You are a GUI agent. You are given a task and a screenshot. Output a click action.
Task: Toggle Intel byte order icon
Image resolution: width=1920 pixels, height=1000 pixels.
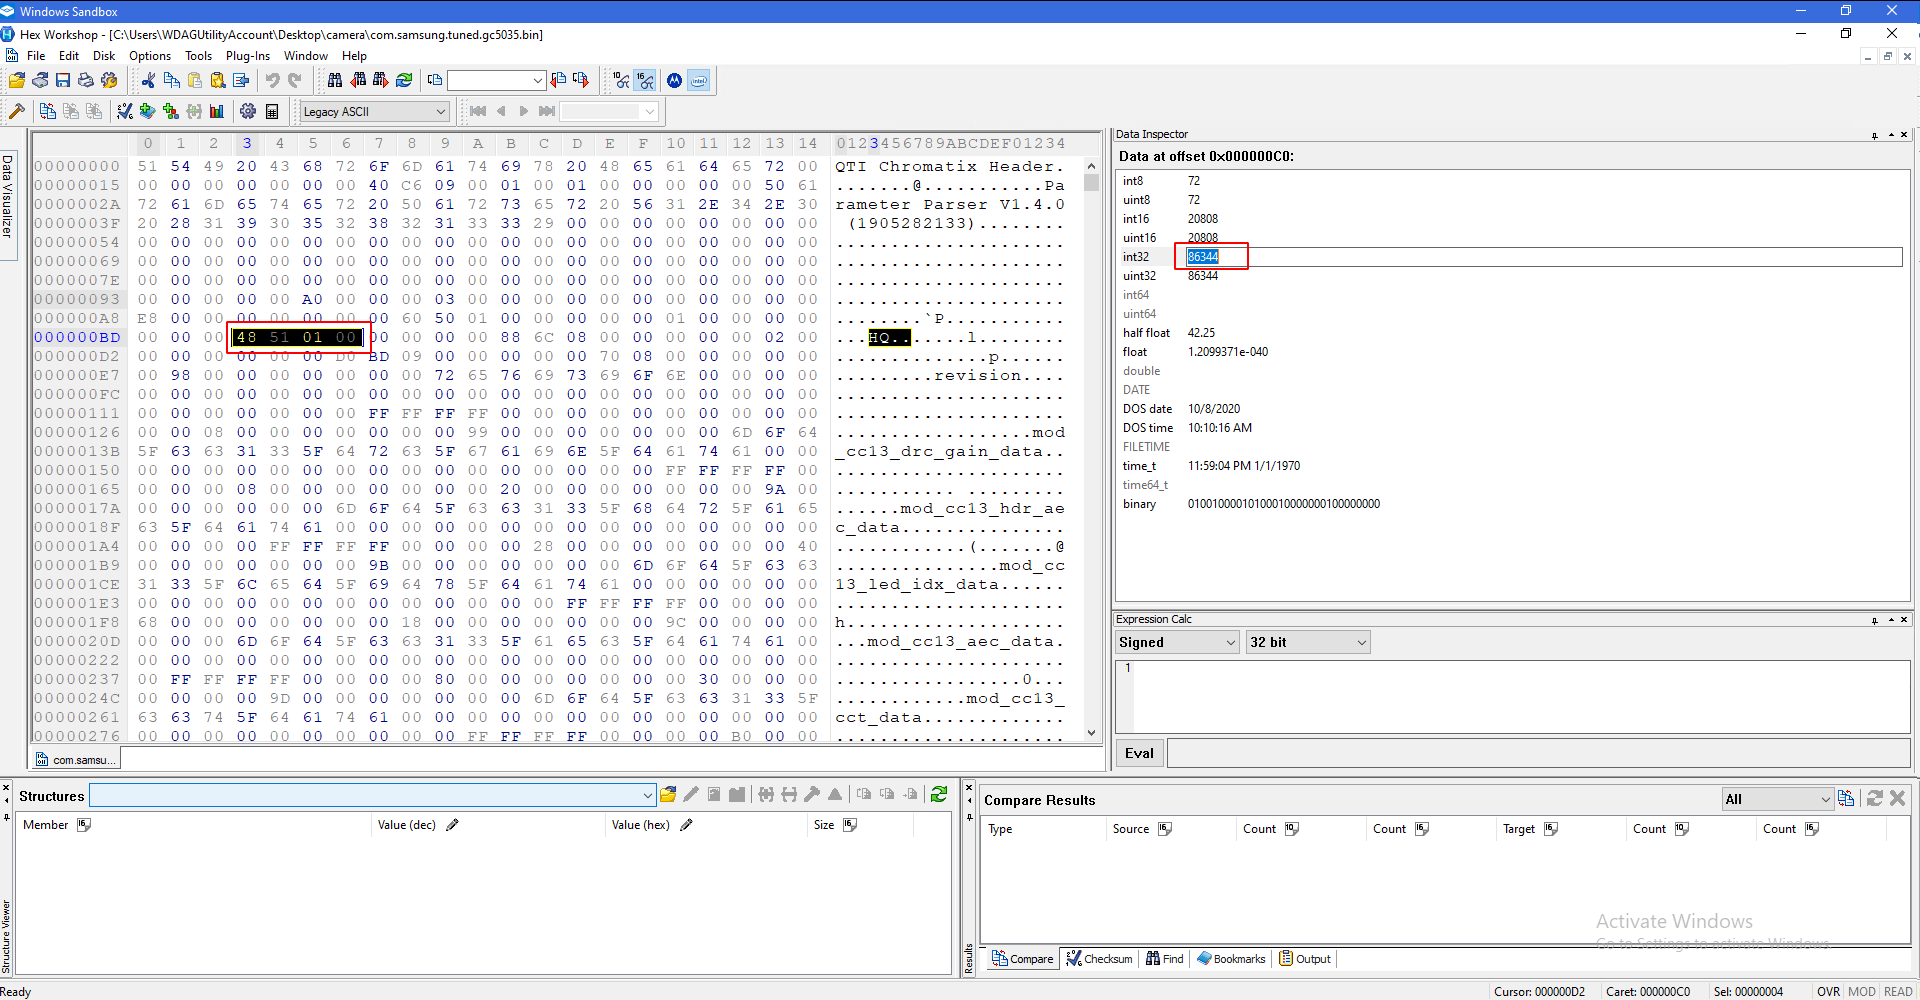coord(699,81)
